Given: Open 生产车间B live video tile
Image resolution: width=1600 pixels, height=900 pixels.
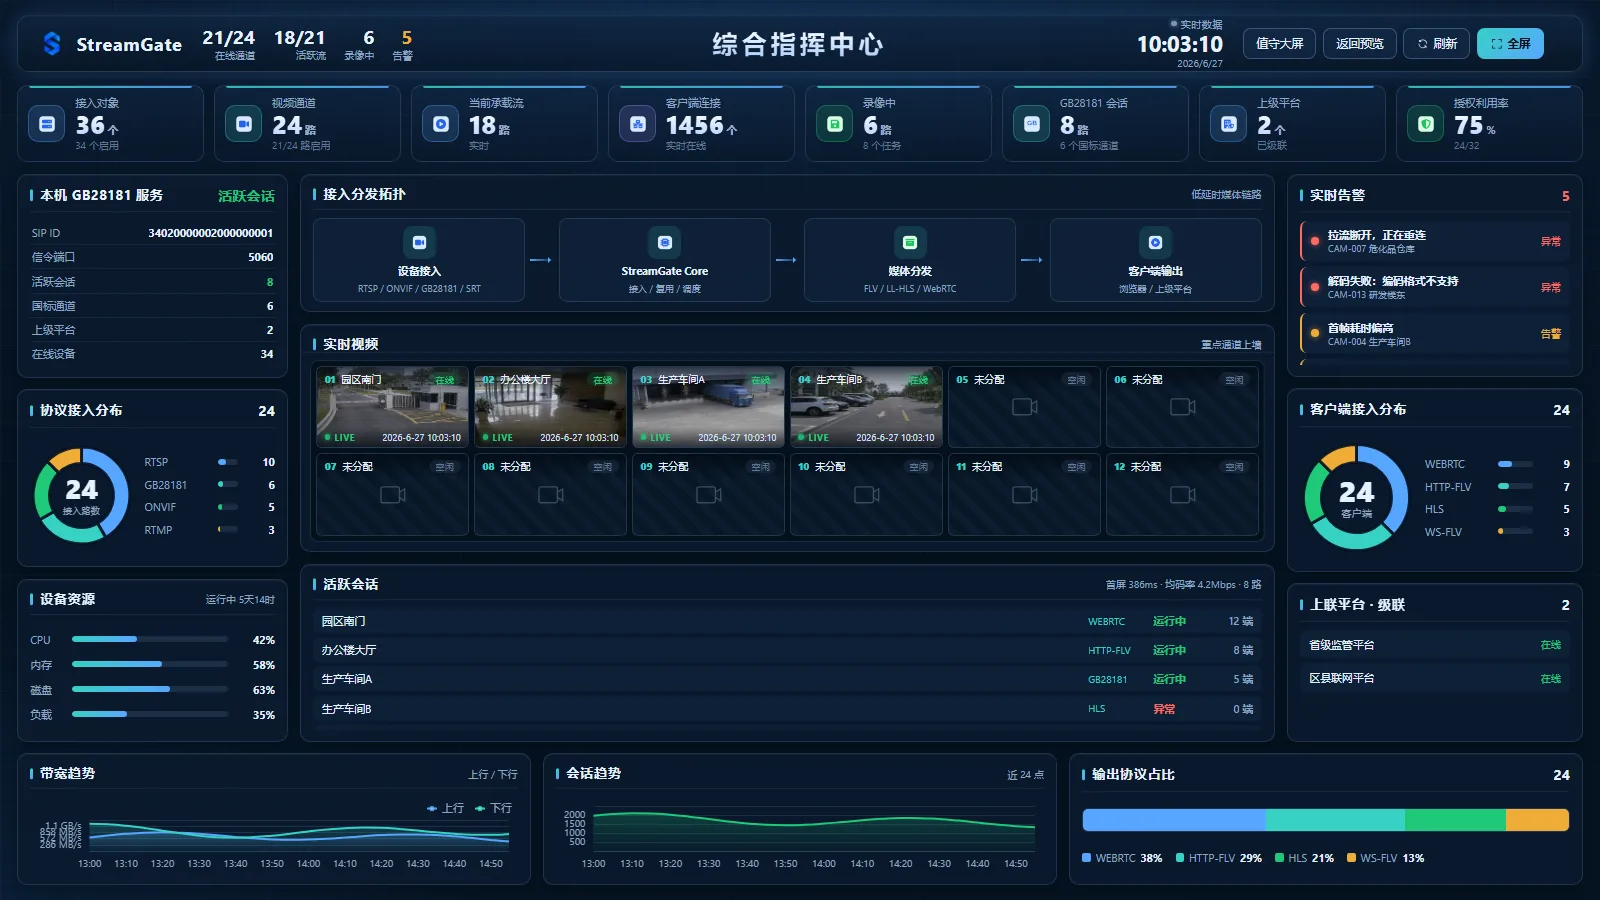Looking at the screenshot, I should (x=866, y=407).
